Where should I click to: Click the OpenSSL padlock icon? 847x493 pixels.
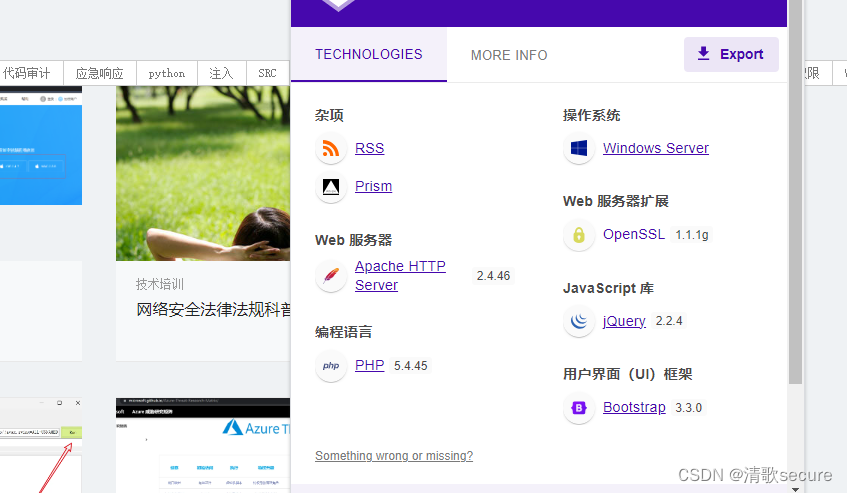click(579, 235)
